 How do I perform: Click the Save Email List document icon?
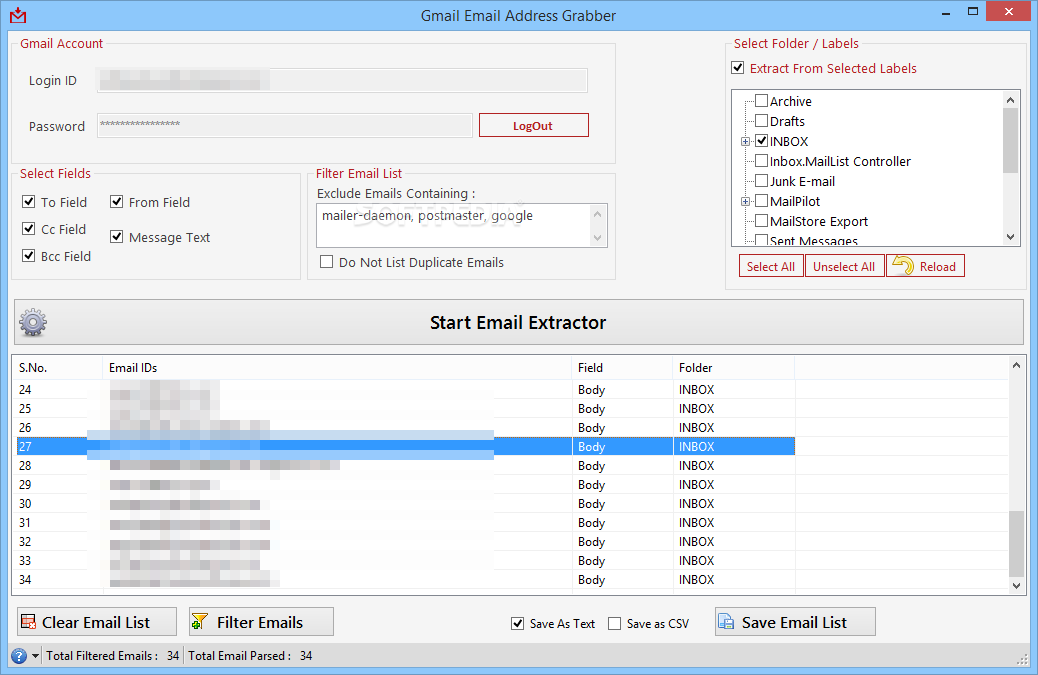pyautogui.click(x=726, y=622)
